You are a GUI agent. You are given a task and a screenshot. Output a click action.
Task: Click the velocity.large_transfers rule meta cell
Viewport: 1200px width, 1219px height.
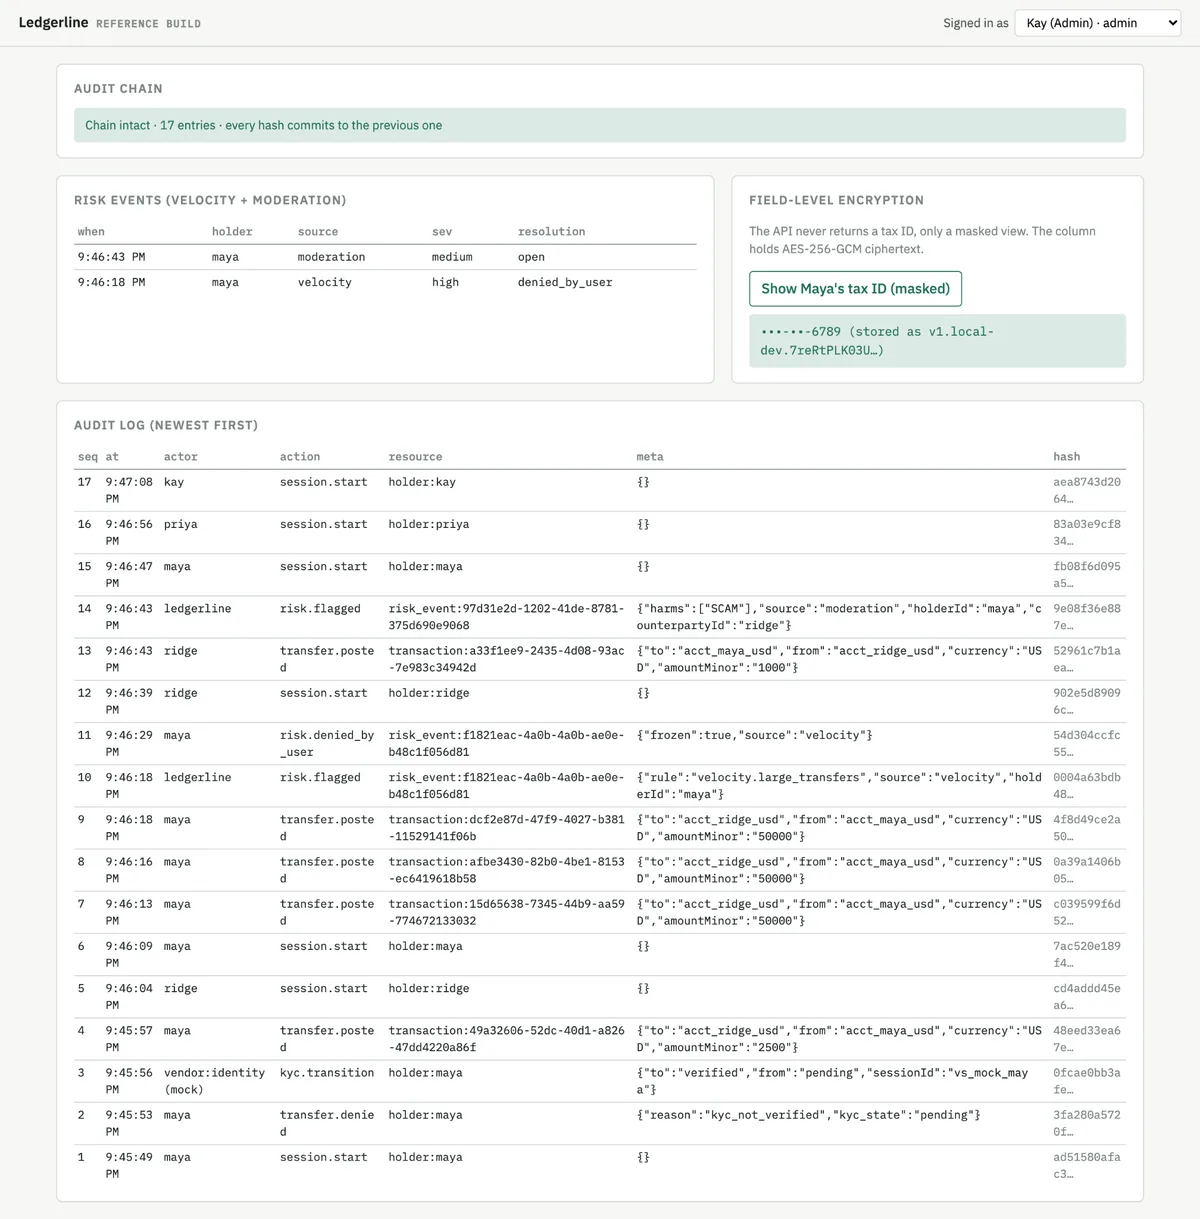click(x=839, y=785)
